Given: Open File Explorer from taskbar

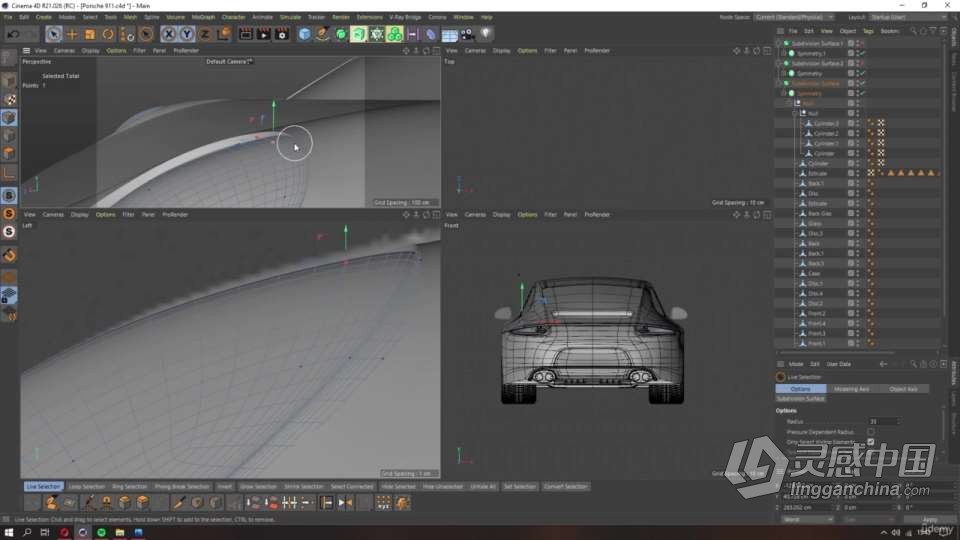Looking at the screenshot, I should pos(119,533).
